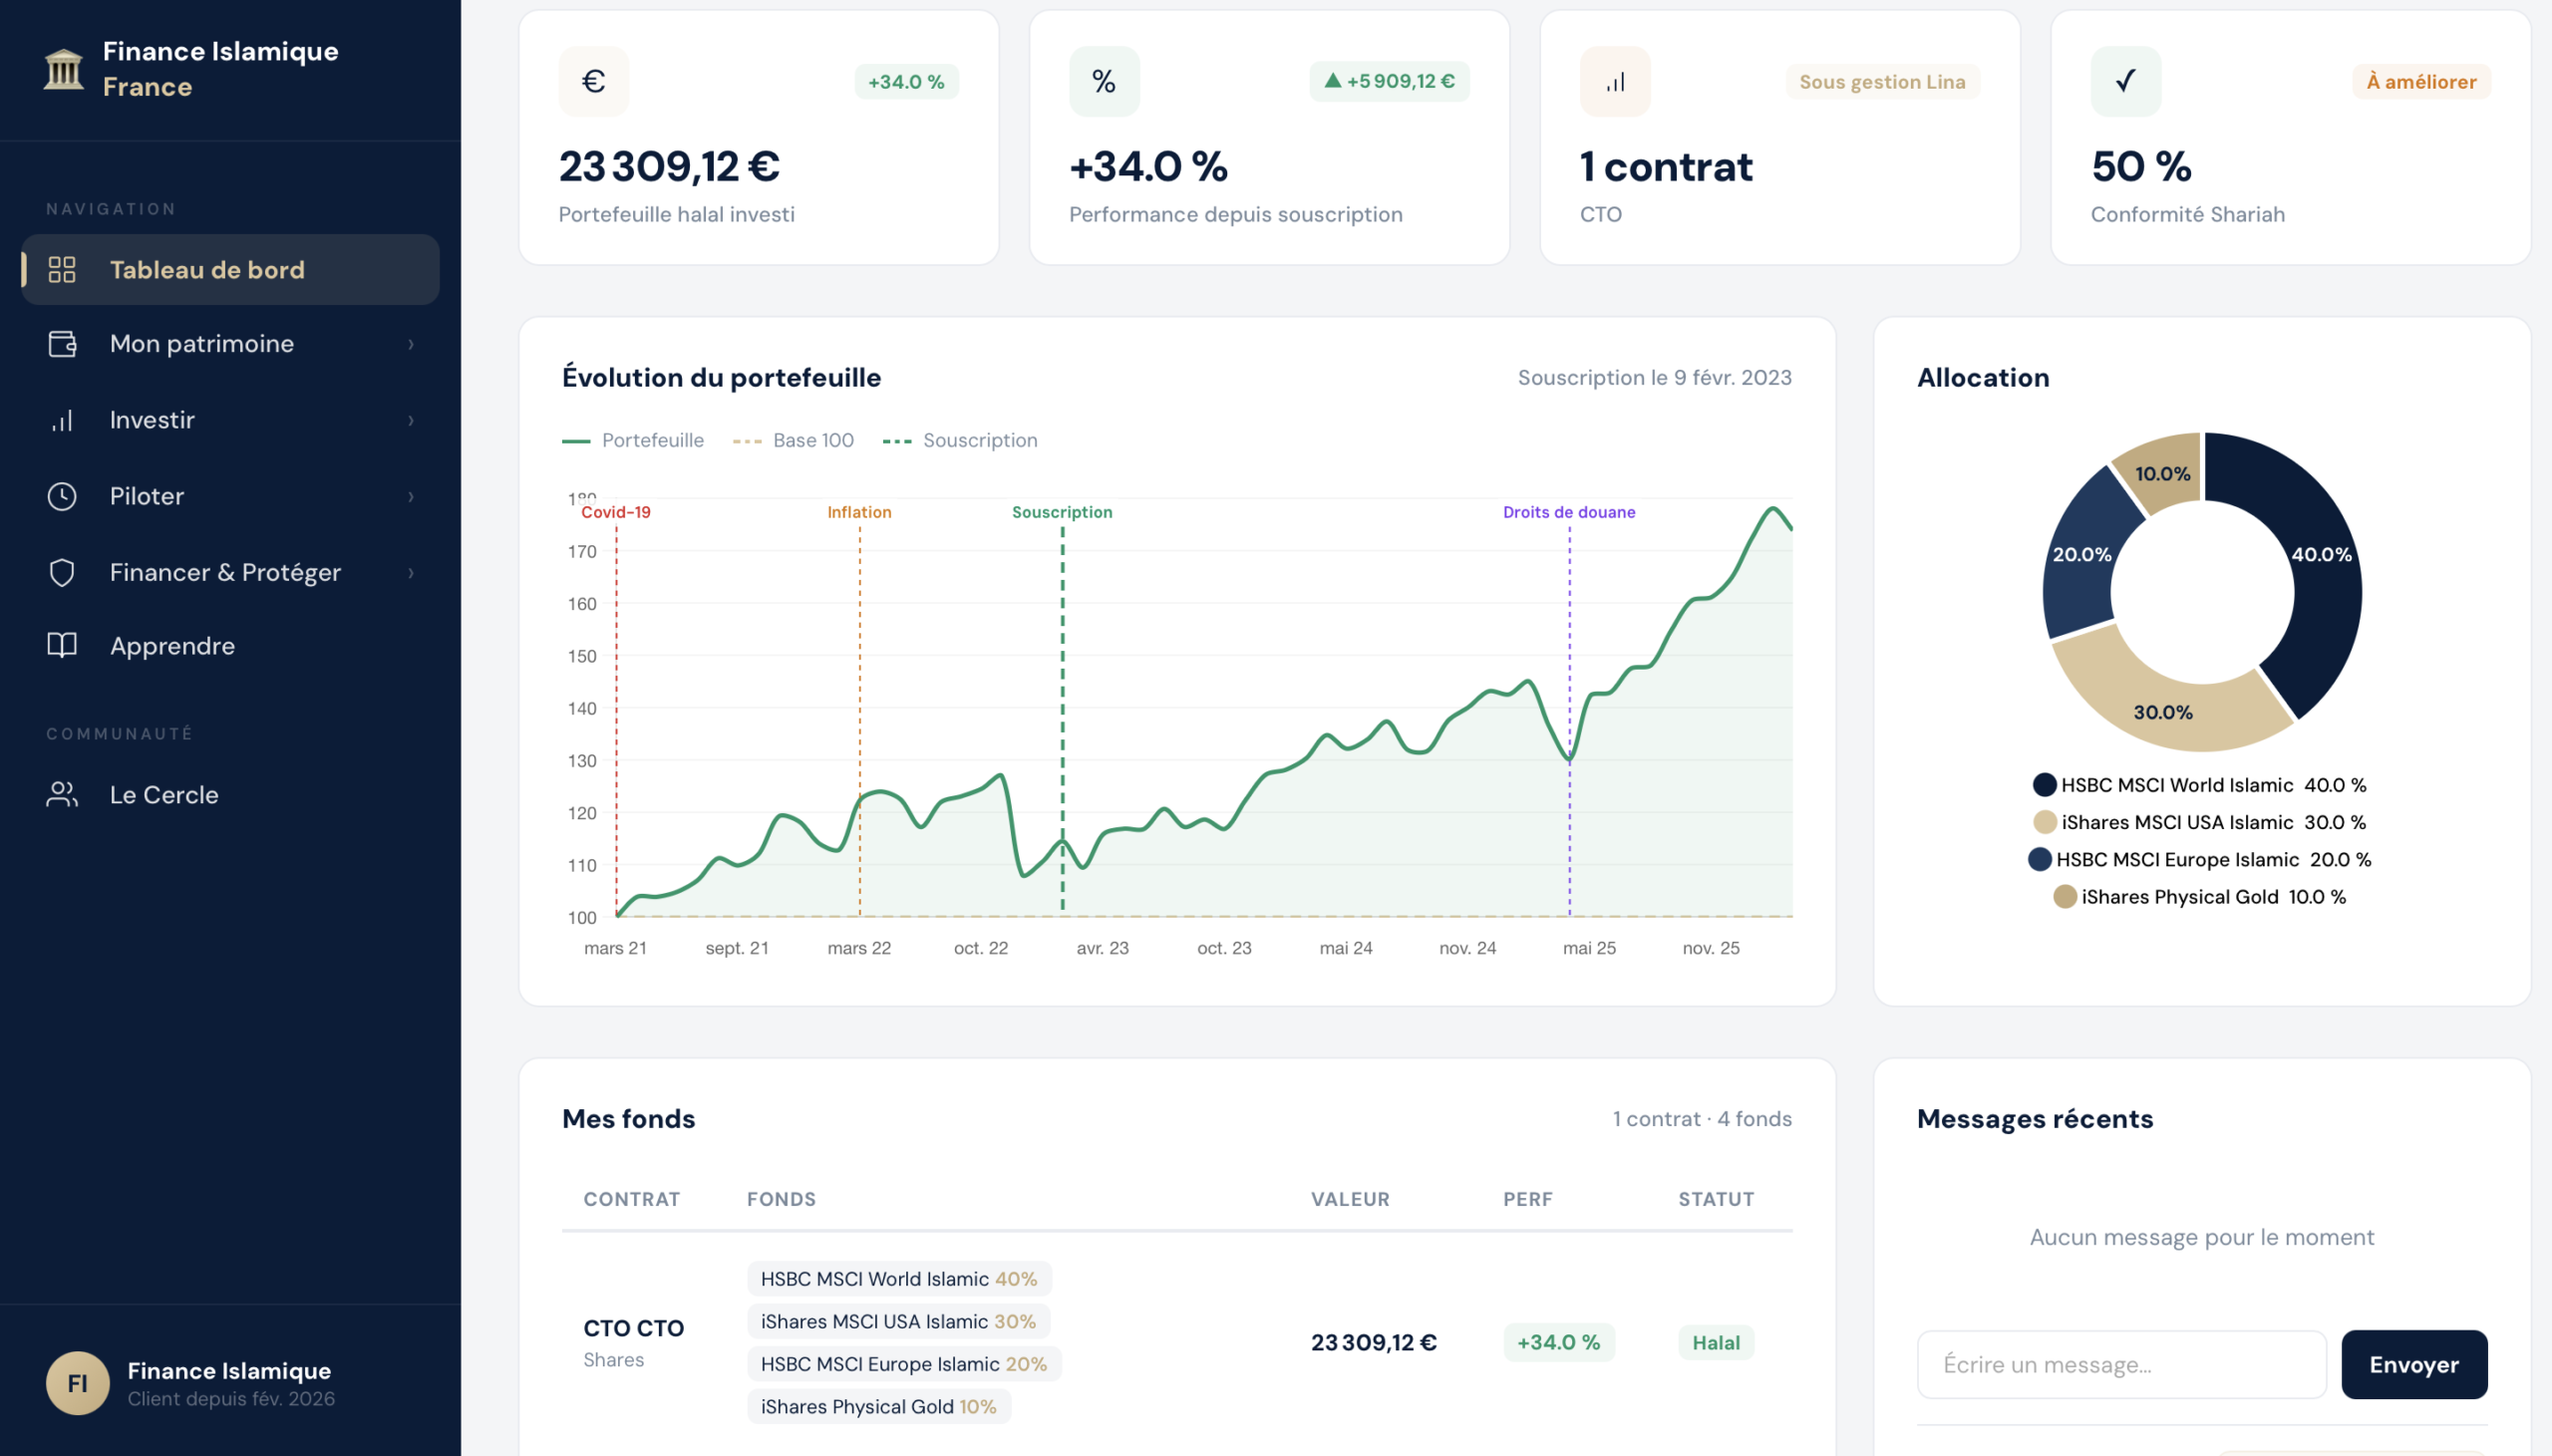Viewport: 2552px width, 1456px height.
Task: Click the Financer & Protéger shield icon
Action: 62,572
